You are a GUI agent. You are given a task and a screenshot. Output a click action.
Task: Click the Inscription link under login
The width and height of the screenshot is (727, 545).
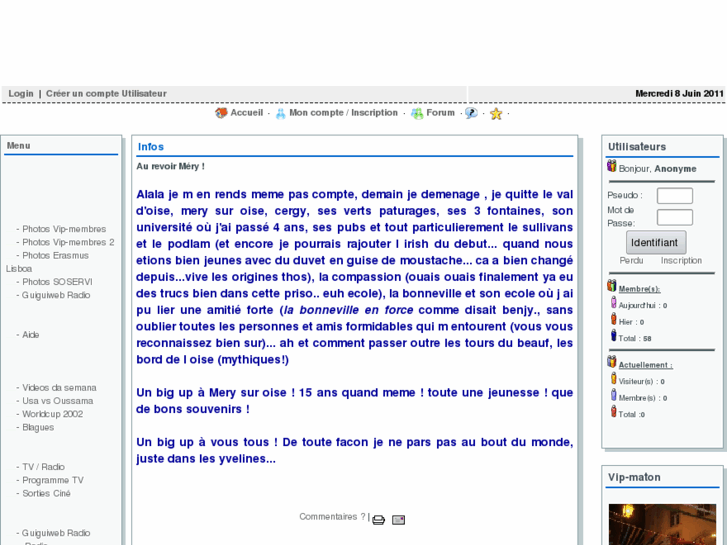coord(681,261)
